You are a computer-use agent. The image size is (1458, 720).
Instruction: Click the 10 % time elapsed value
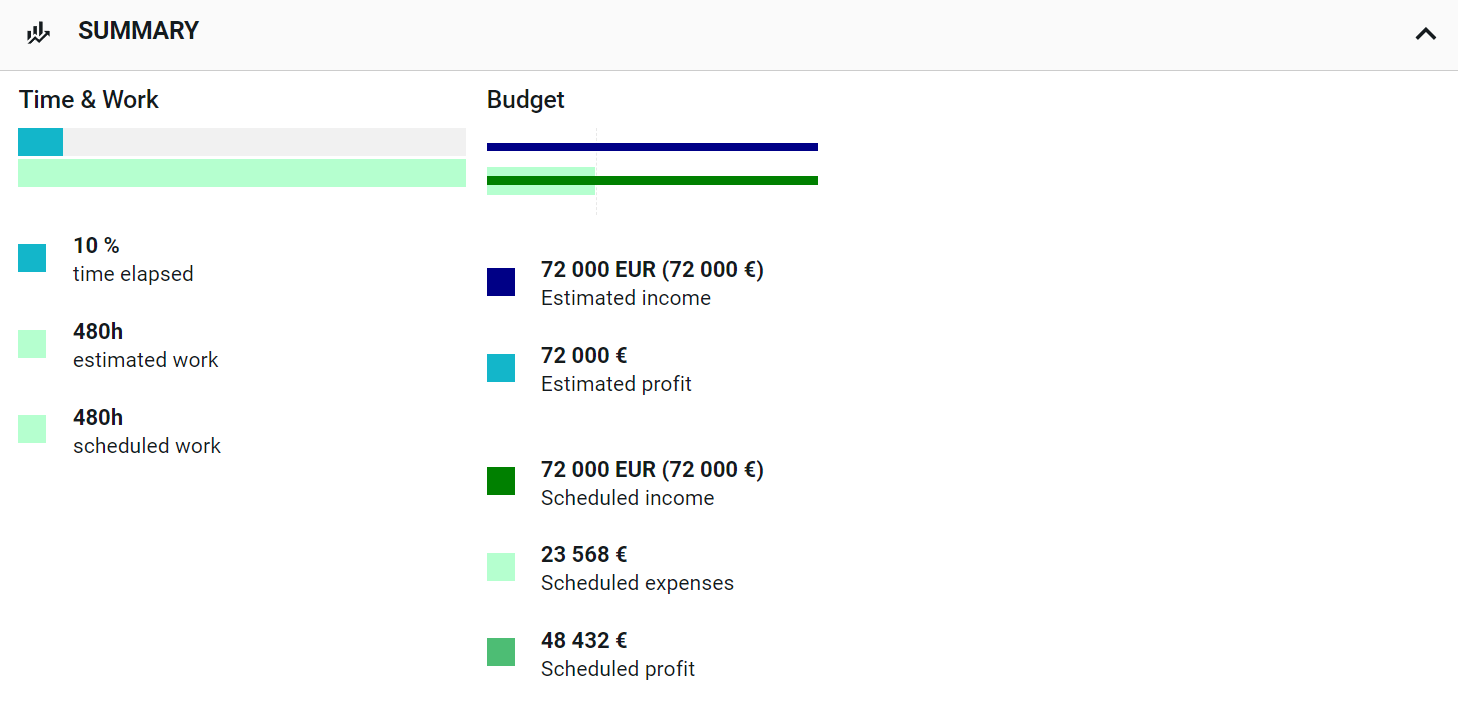click(96, 246)
